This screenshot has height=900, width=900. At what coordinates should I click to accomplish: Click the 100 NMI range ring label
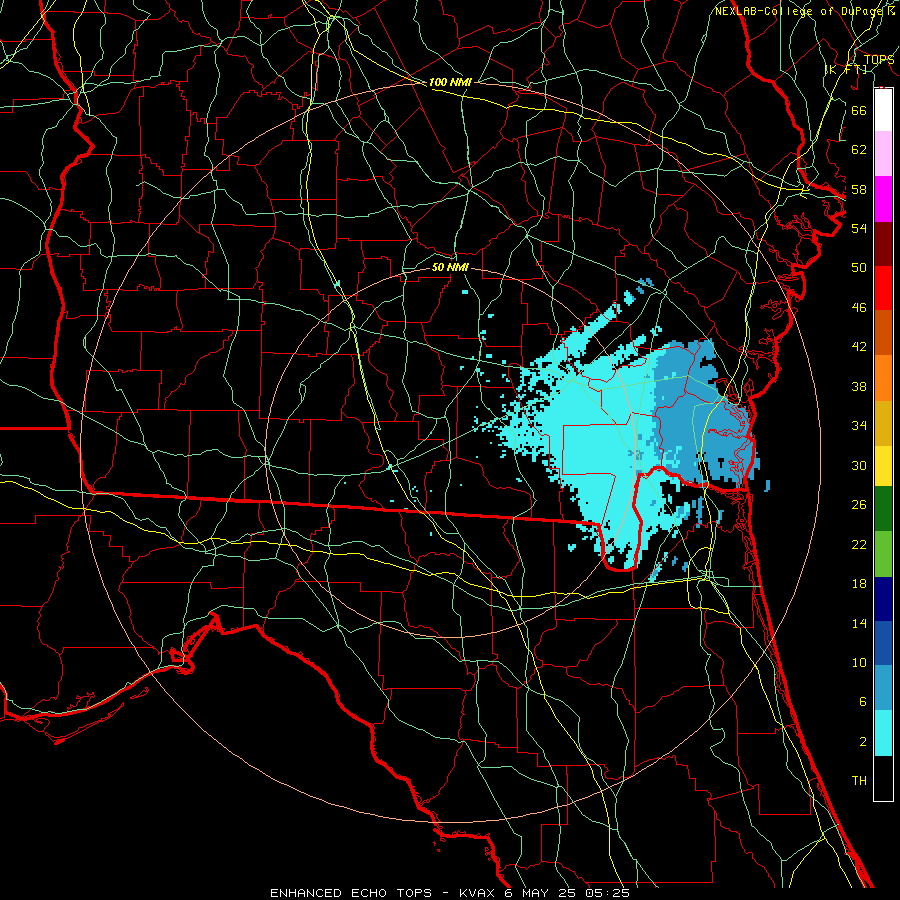pos(450,83)
